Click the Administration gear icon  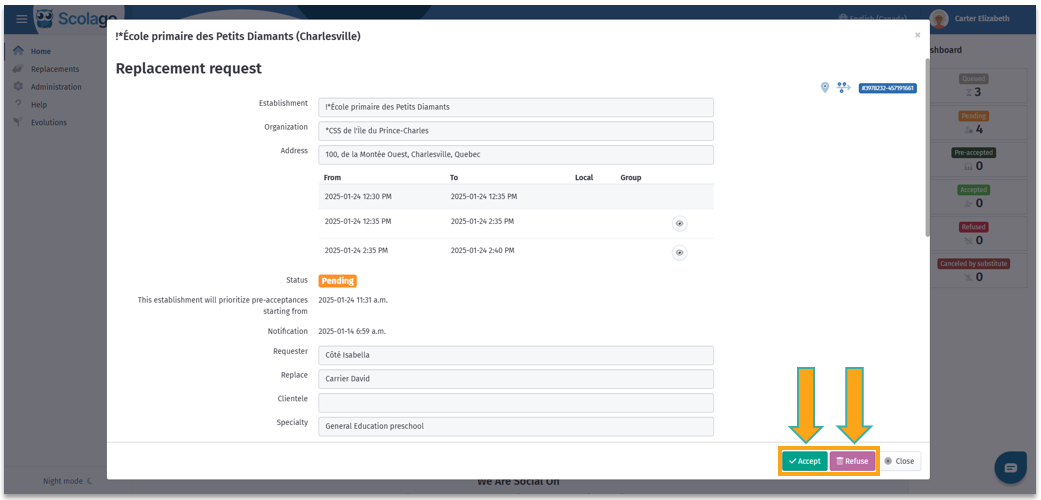(x=19, y=87)
